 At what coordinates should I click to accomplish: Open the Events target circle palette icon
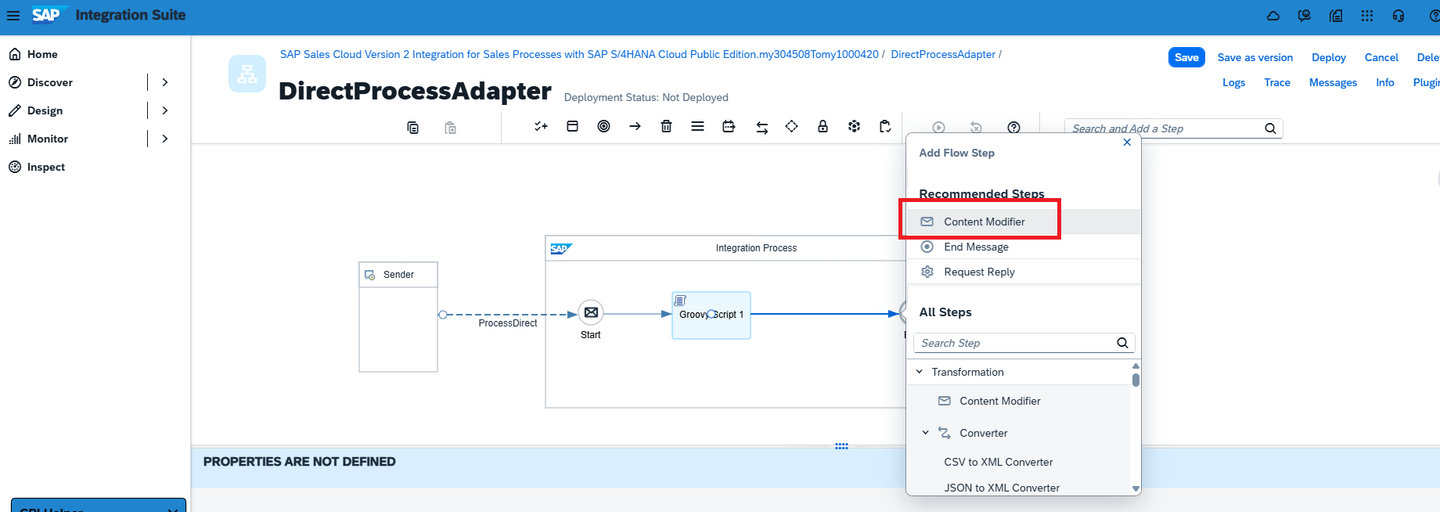click(x=604, y=127)
